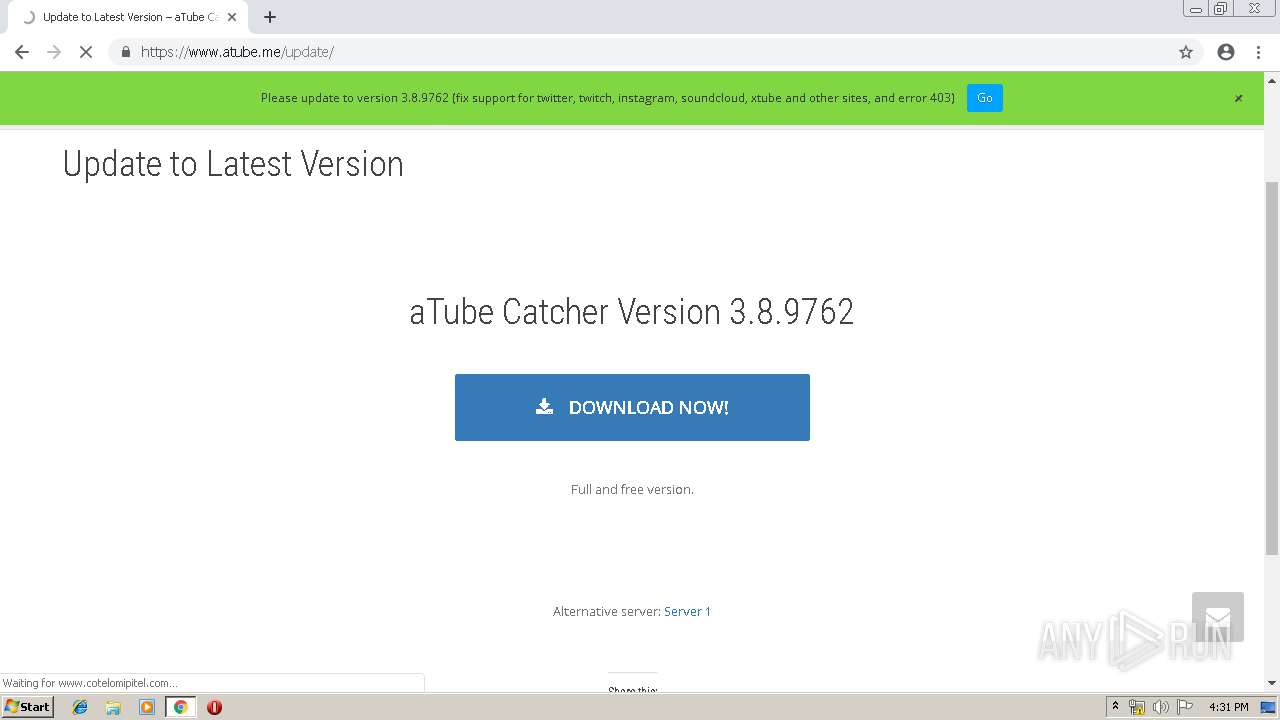
Task: Click the banner update message text
Action: tap(607, 98)
